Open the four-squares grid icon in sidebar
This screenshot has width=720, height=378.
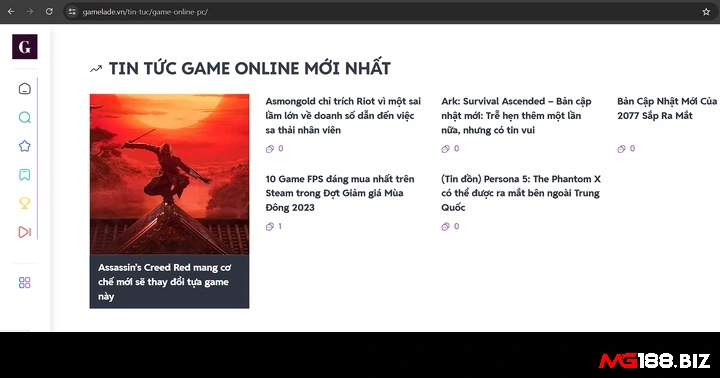pyautogui.click(x=25, y=282)
